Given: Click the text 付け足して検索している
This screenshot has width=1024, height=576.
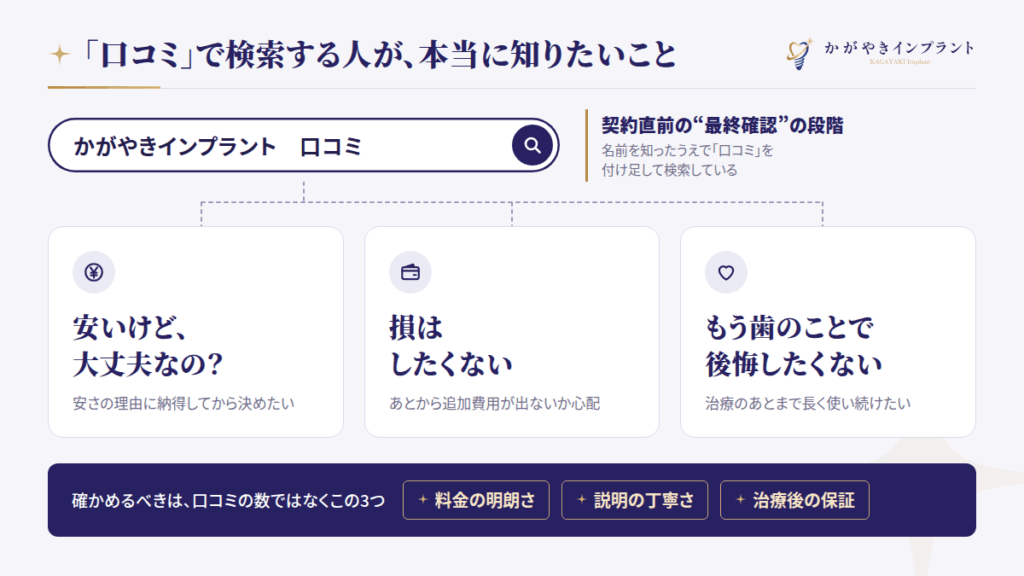Looking at the screenshot, I should point(669,170).
